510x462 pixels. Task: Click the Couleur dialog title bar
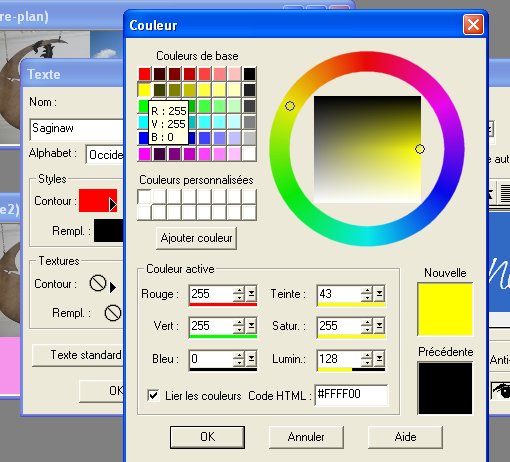(x=293, y=25)
